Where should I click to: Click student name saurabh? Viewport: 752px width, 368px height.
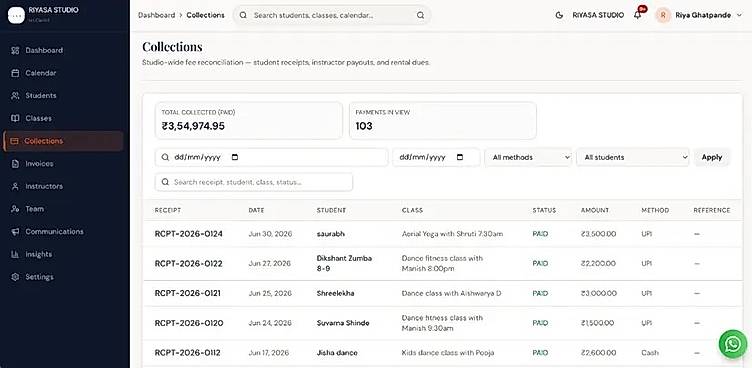point(330,234)
